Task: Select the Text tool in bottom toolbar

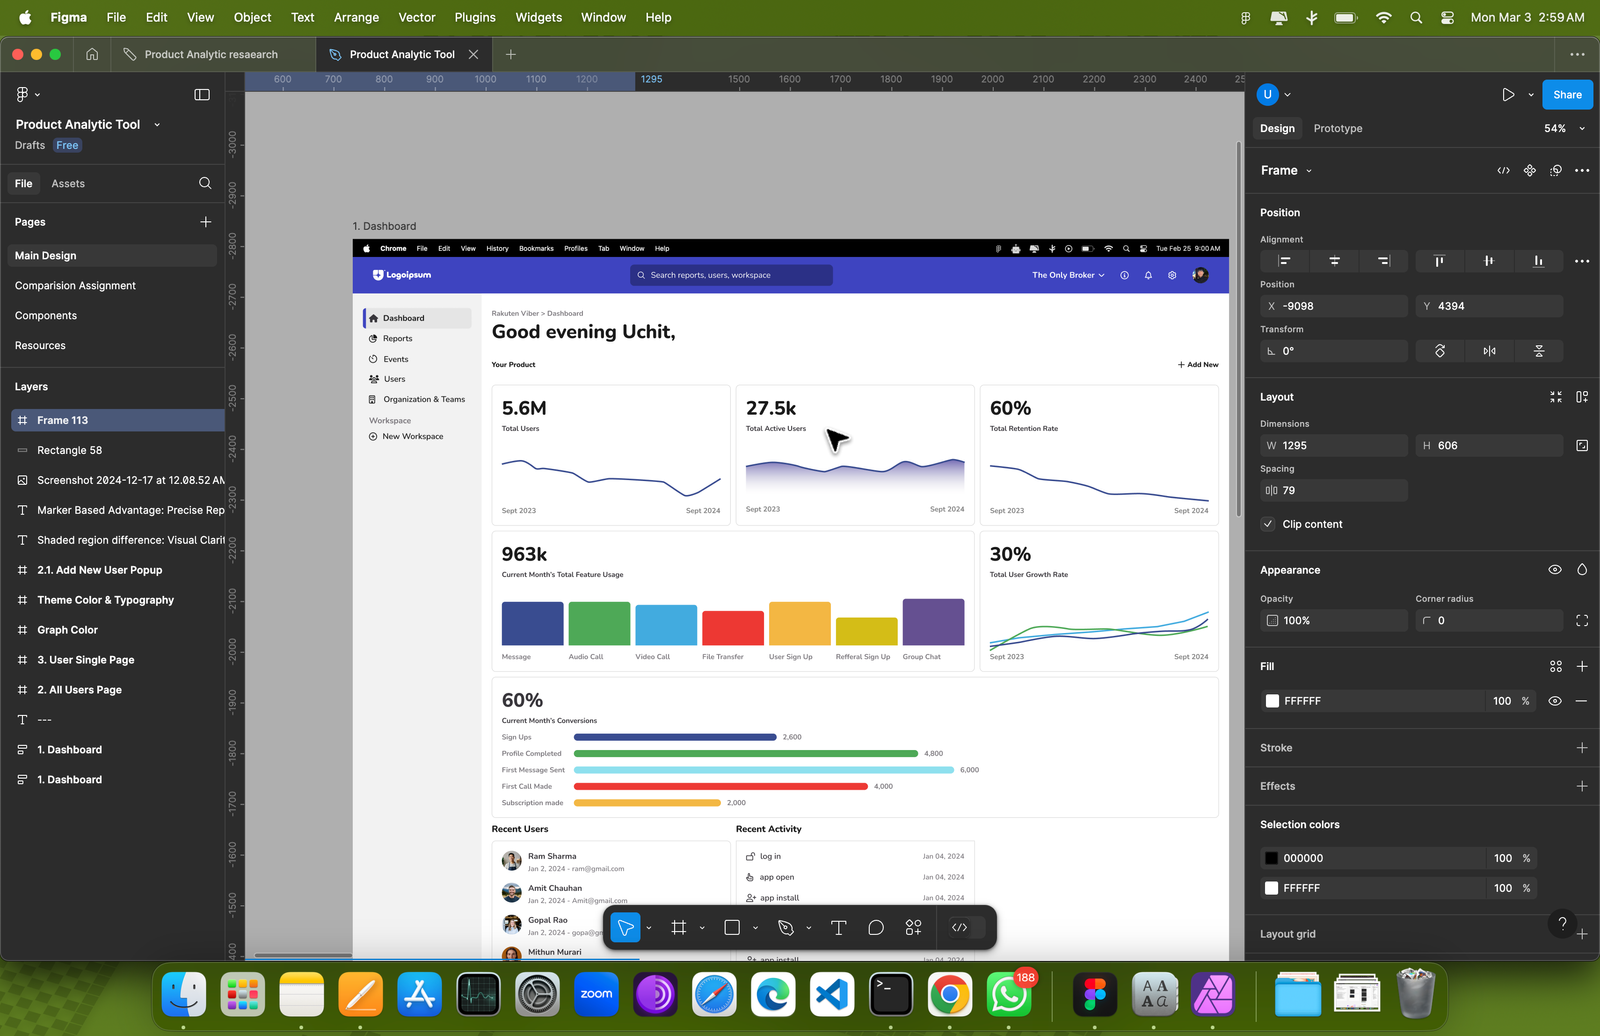Action: click(838, 928)
